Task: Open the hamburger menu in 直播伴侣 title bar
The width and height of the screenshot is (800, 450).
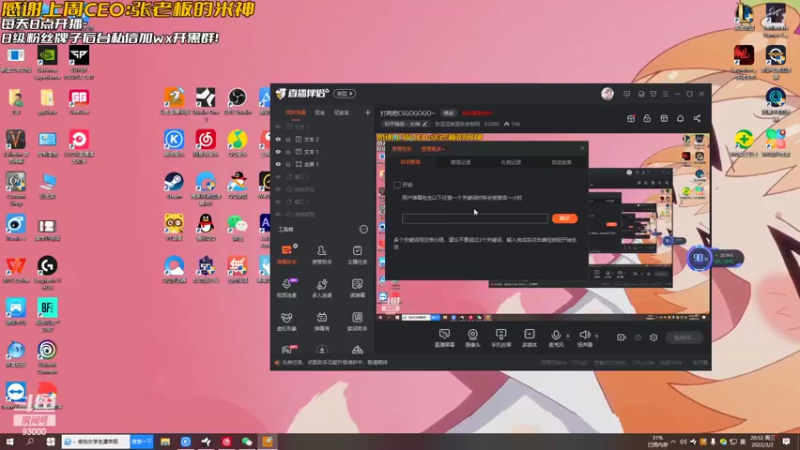Action: coord(665,94)
